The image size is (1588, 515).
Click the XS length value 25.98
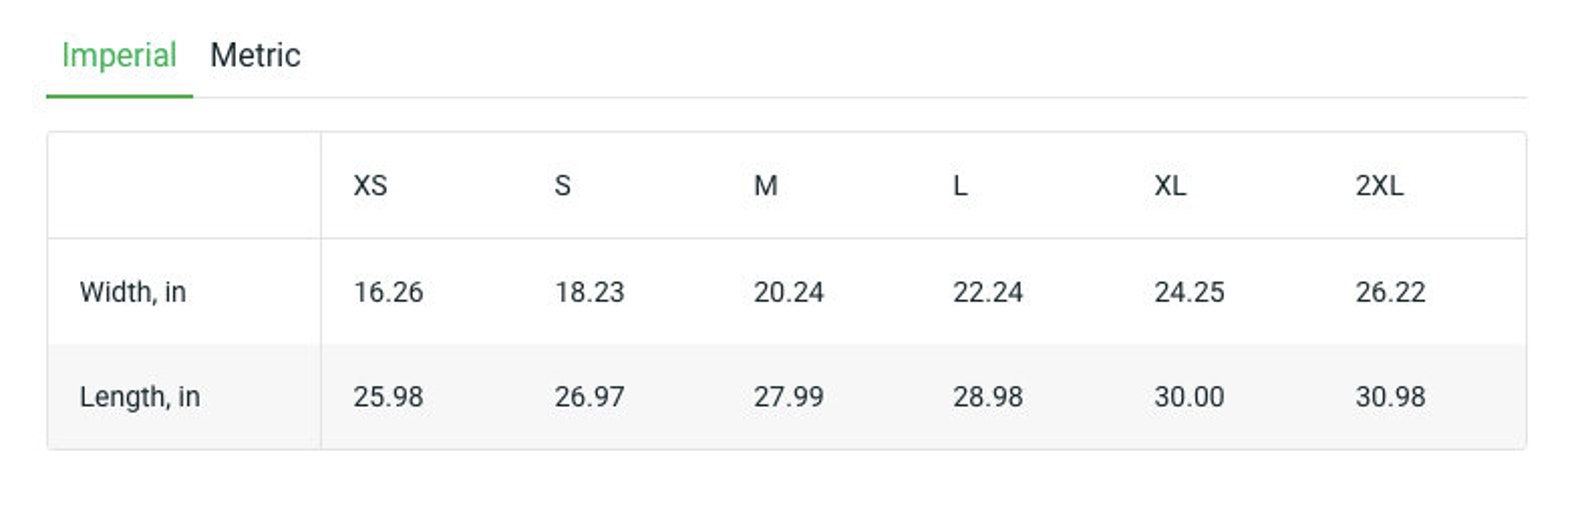click(388, 397)
